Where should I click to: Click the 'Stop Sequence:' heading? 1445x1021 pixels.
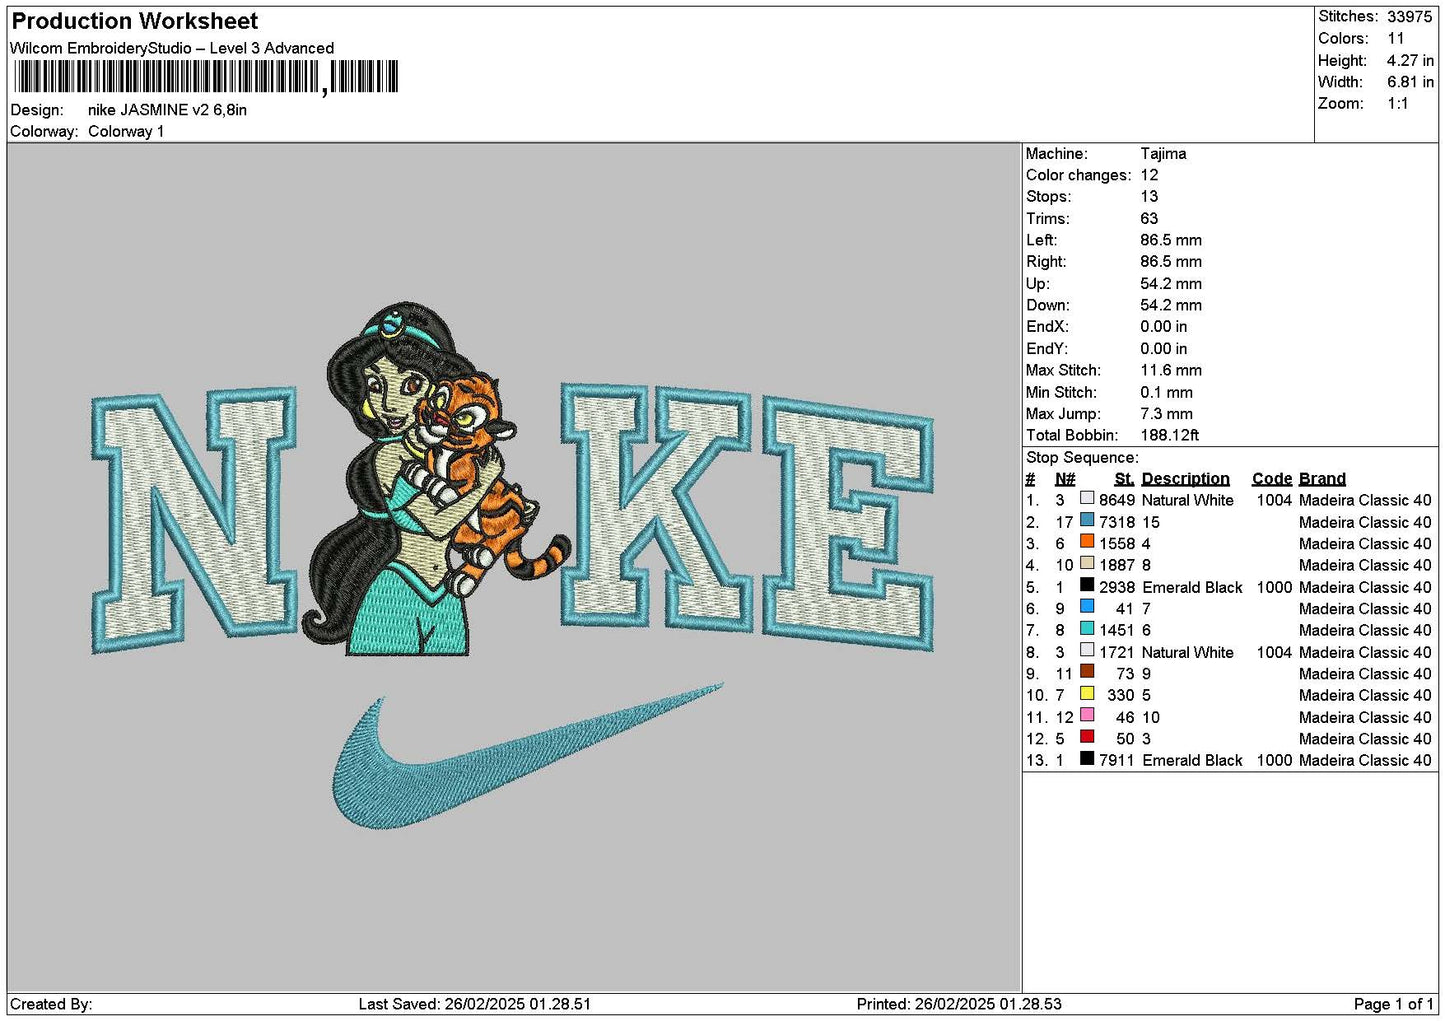point(1082,458)
